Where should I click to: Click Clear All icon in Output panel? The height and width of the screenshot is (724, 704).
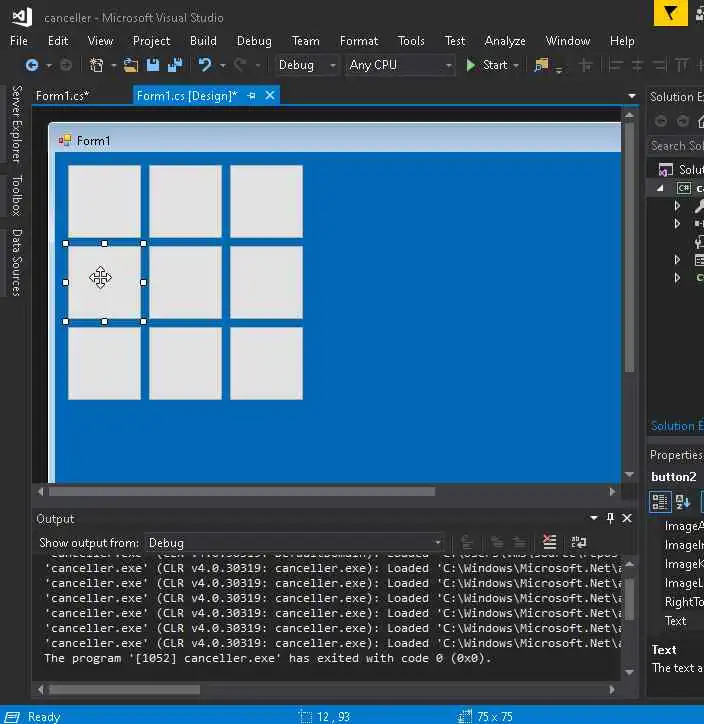point(549,542)
